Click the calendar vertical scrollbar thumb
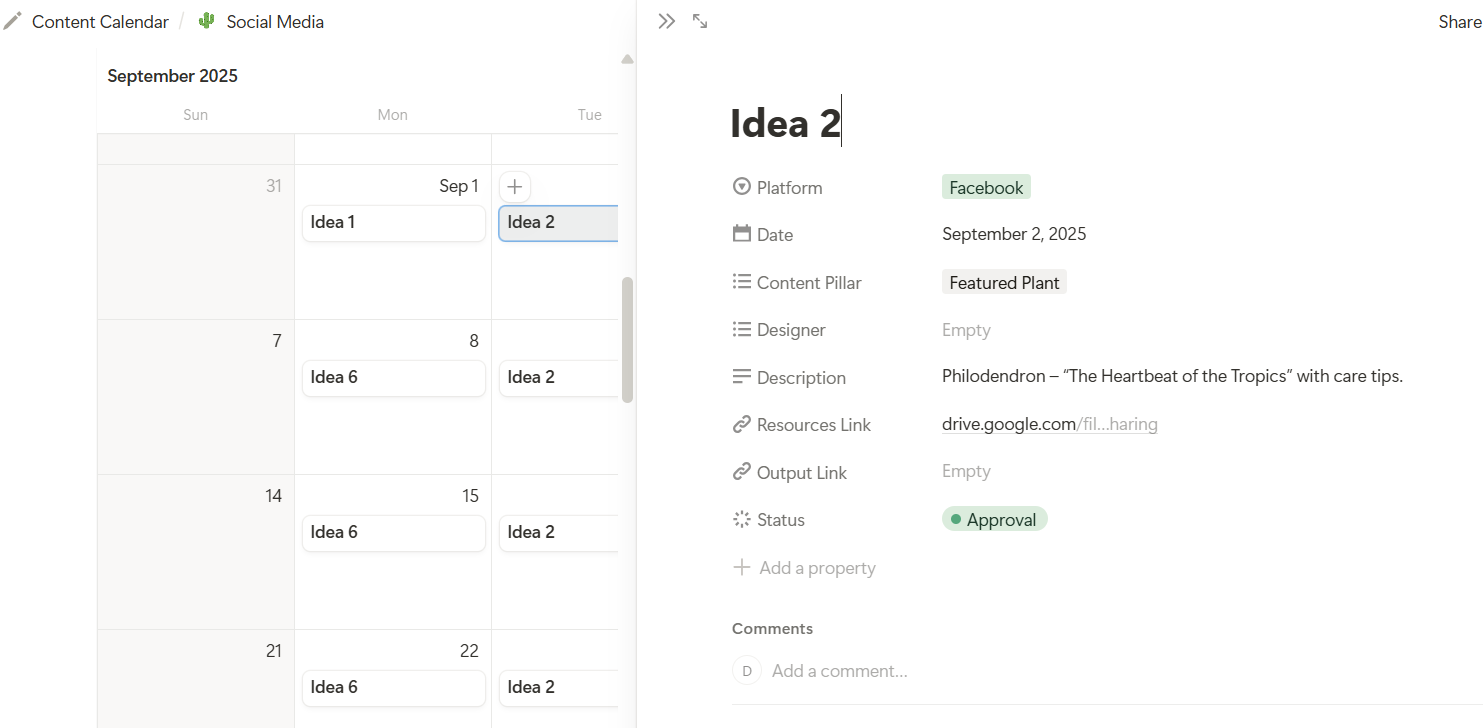 click(627, 340)
